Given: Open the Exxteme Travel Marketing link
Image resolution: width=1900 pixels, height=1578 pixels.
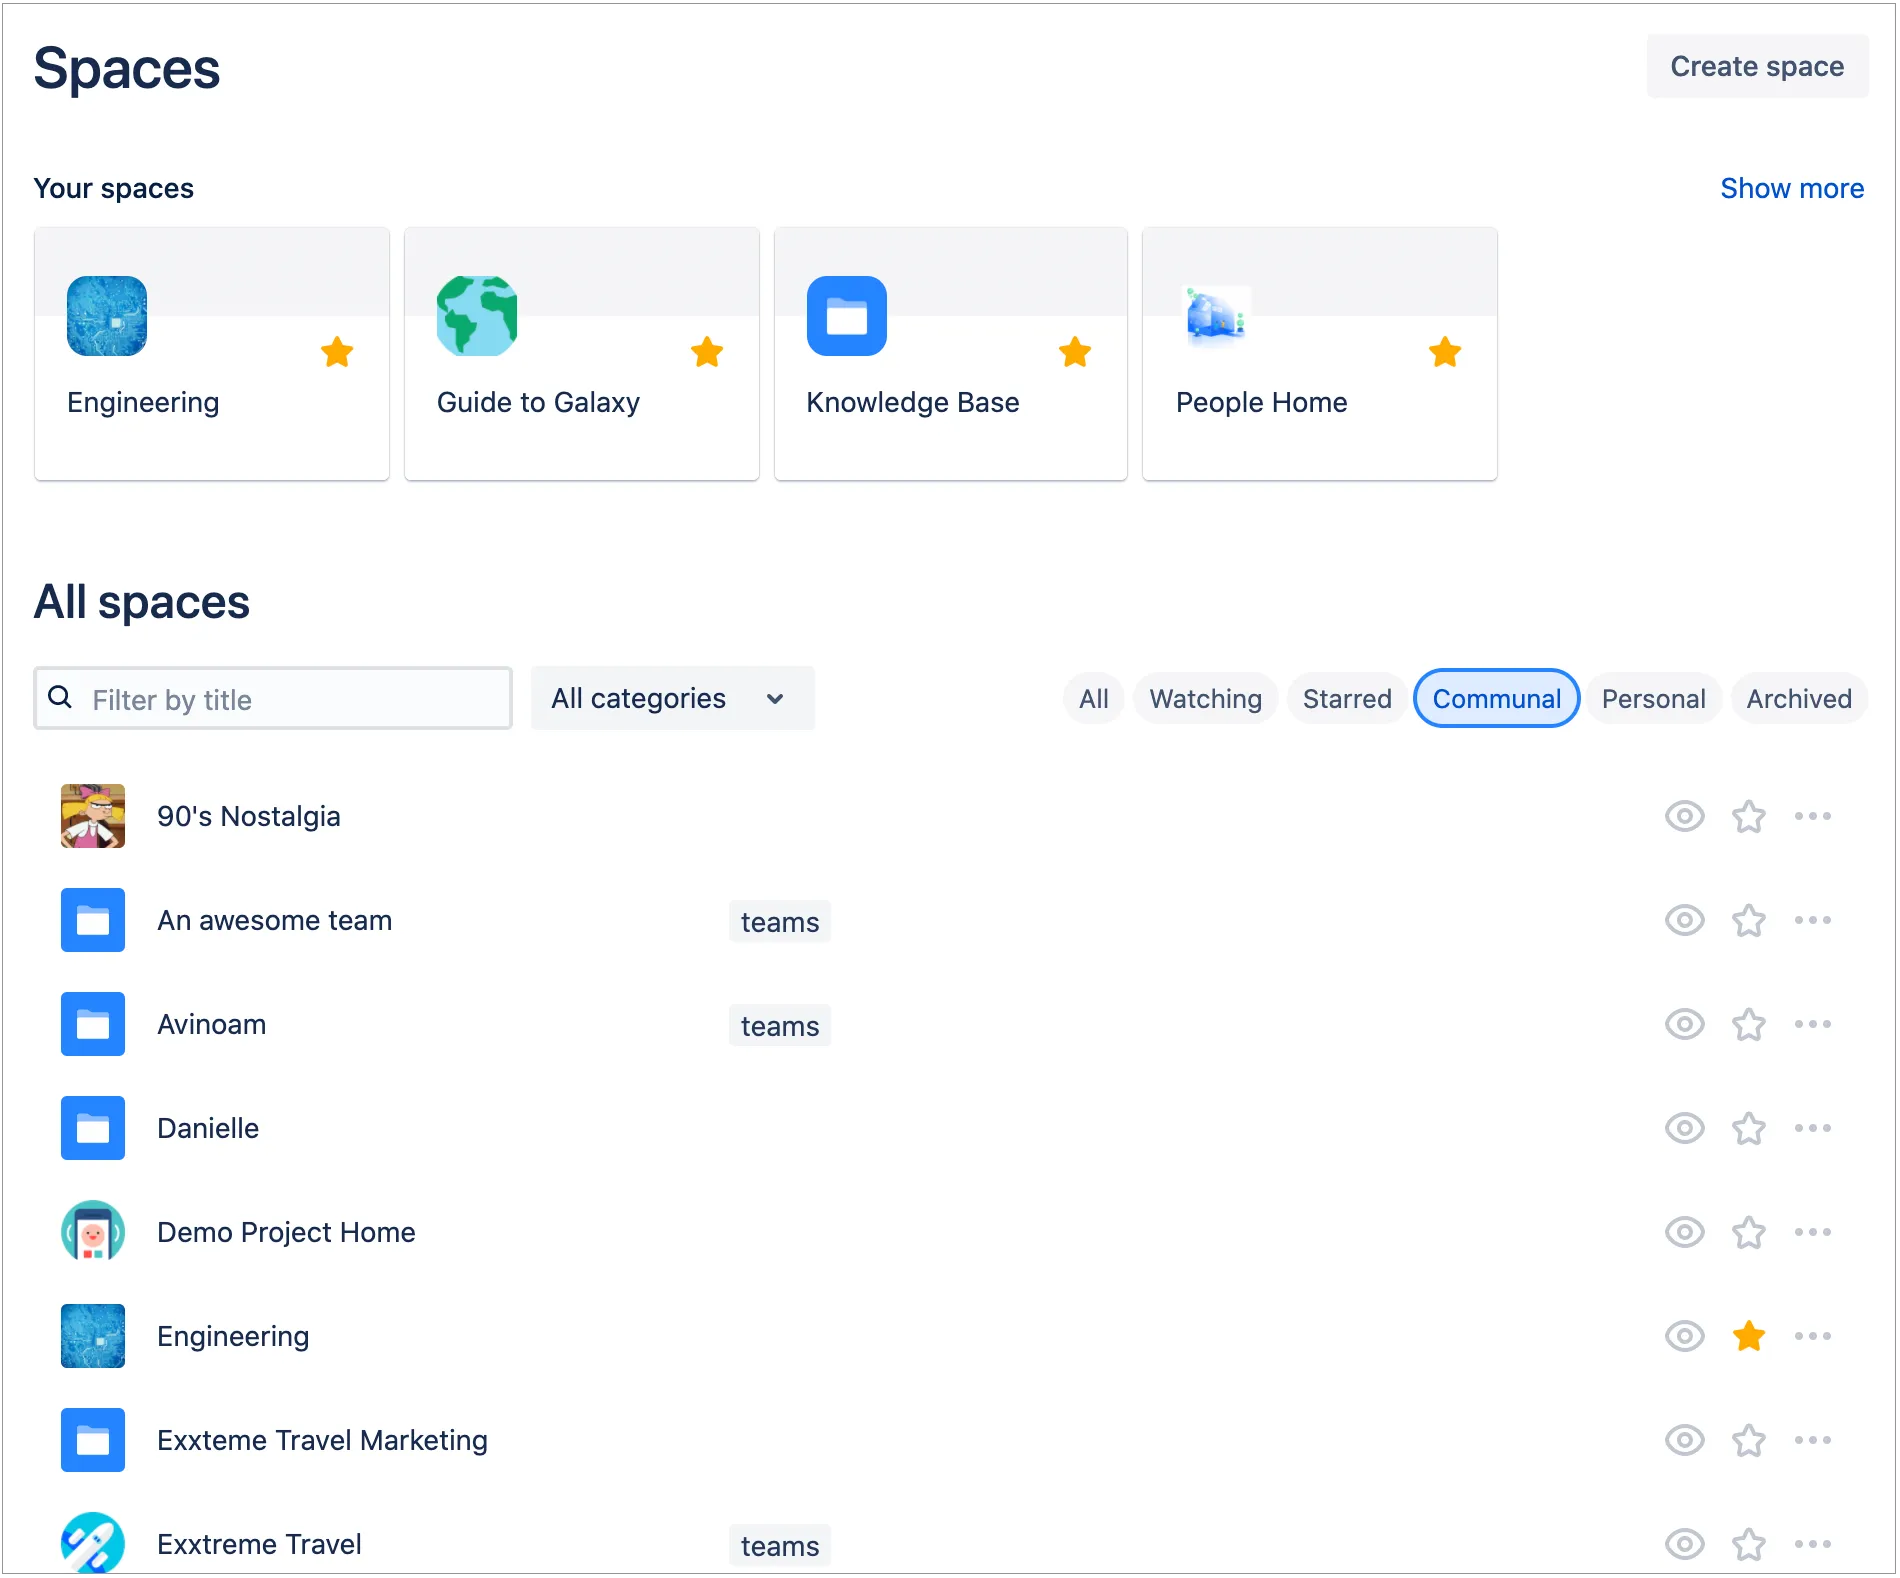Looking at the screenshot, I should point(322,1440).
